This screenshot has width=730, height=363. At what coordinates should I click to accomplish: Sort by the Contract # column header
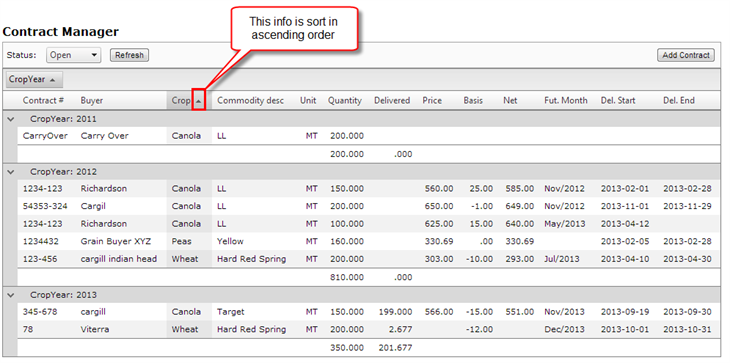pos(43,101)
